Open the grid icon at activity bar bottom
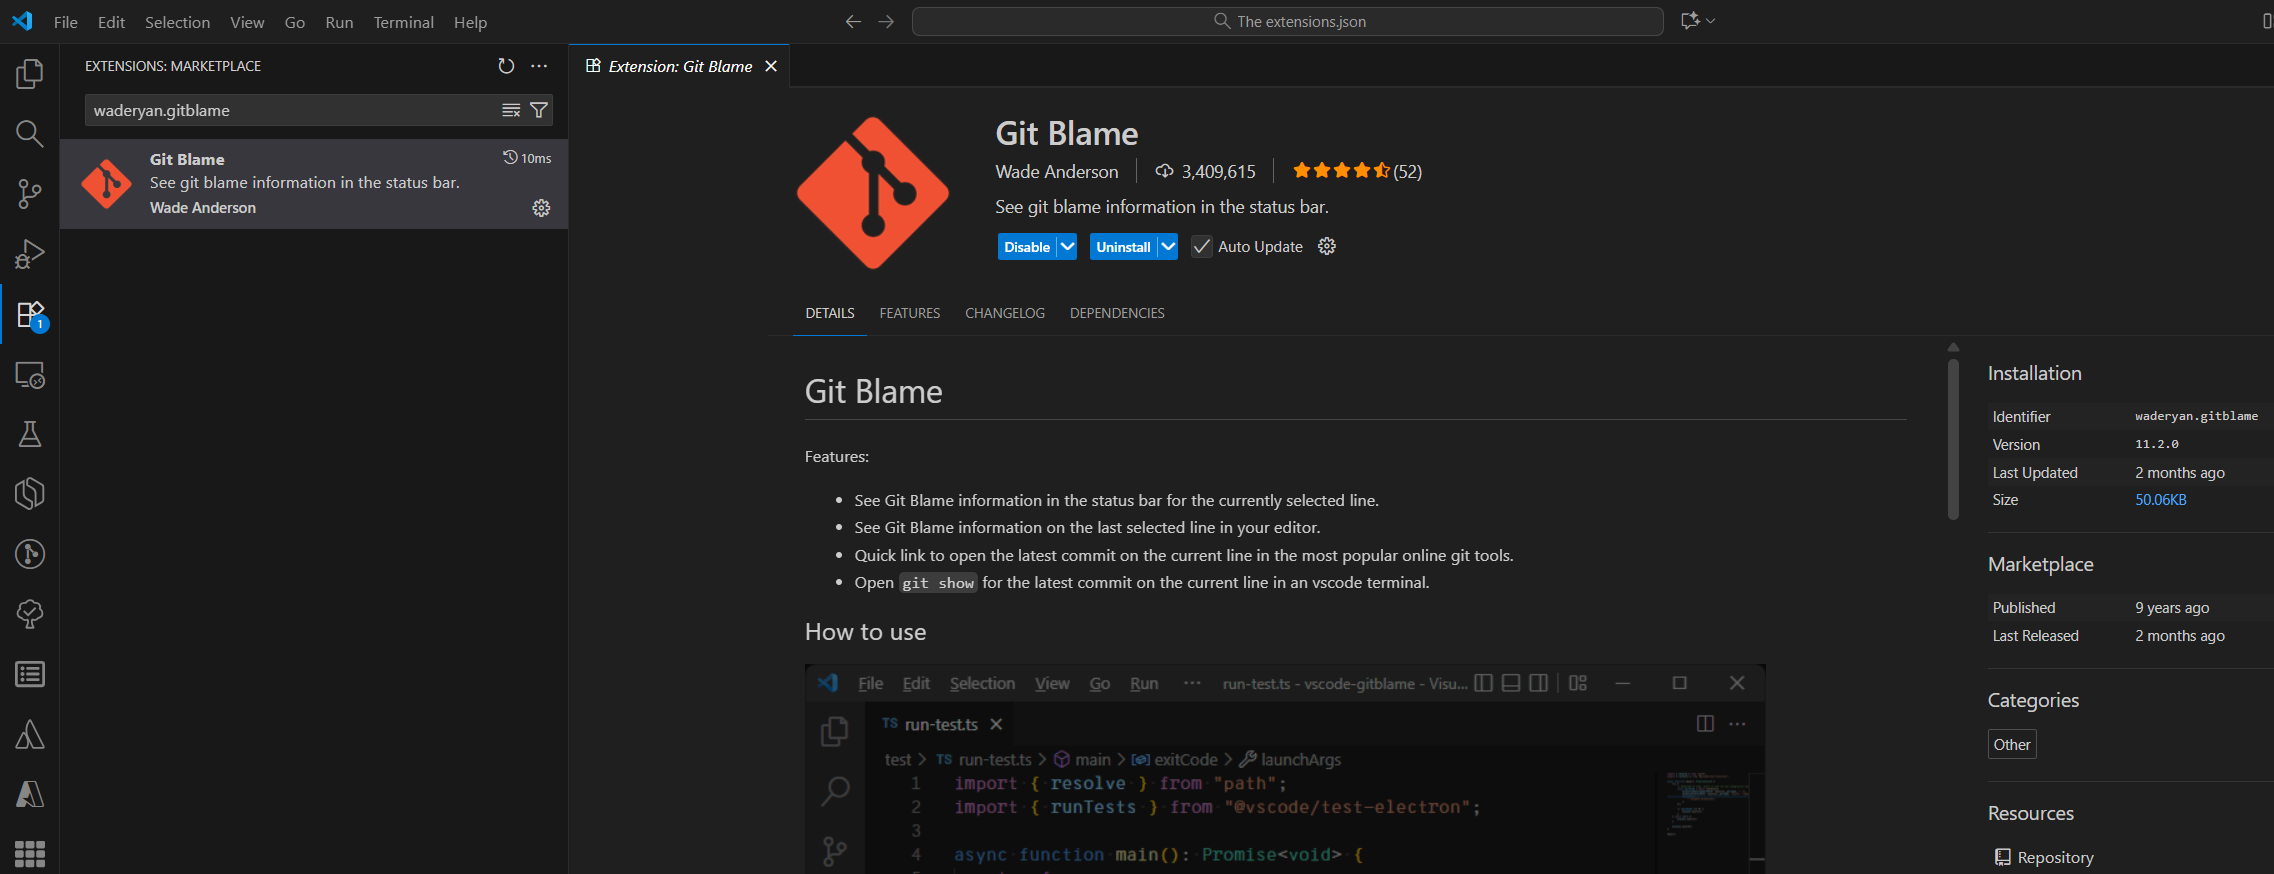The width and height of the screenshot is (2274, 874). [30, 853]
